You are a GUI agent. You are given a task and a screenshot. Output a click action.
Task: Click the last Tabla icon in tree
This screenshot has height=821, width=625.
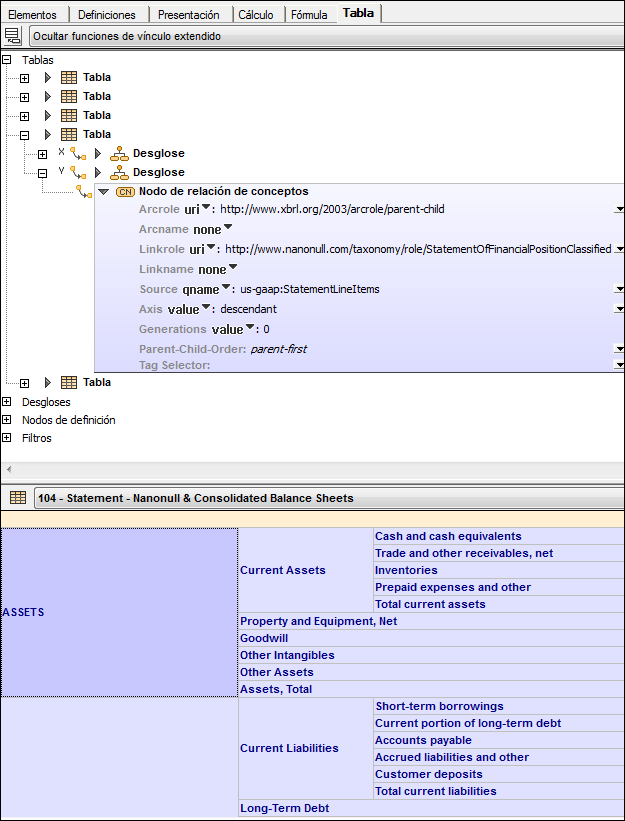point(69,383)
